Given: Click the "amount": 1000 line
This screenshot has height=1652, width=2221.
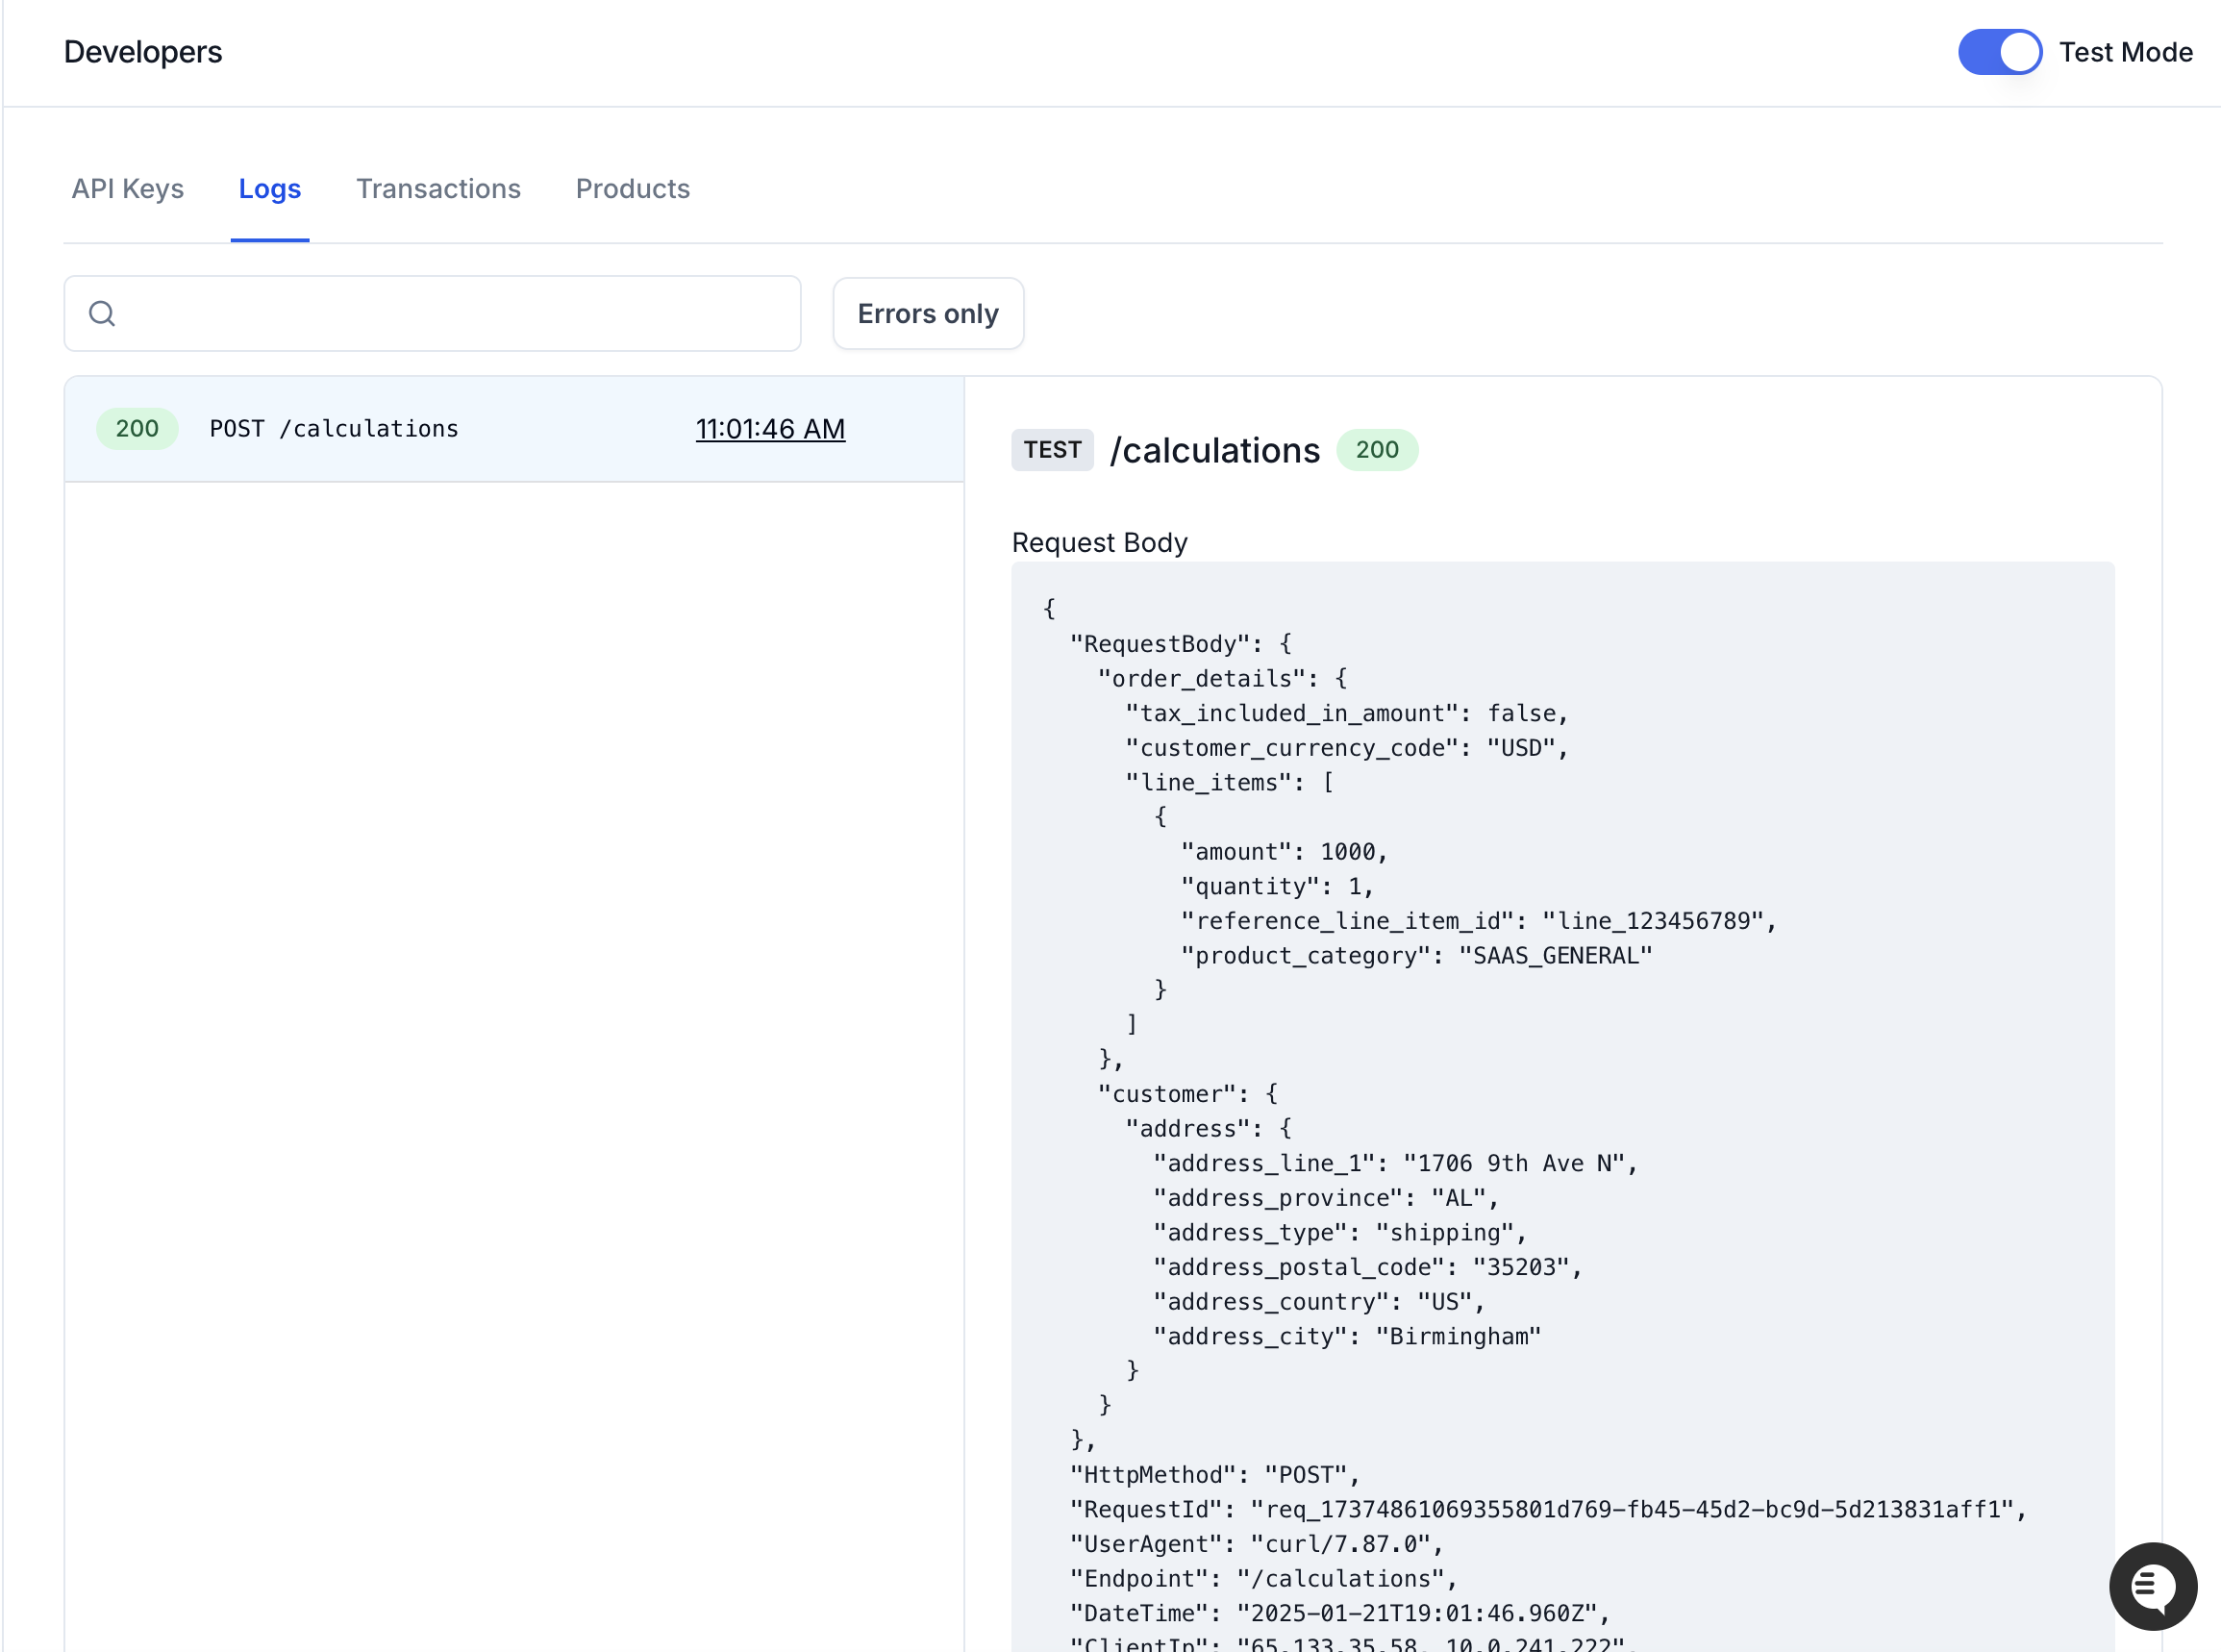Looking at the screenshot, I should (x=1285, y=852).
